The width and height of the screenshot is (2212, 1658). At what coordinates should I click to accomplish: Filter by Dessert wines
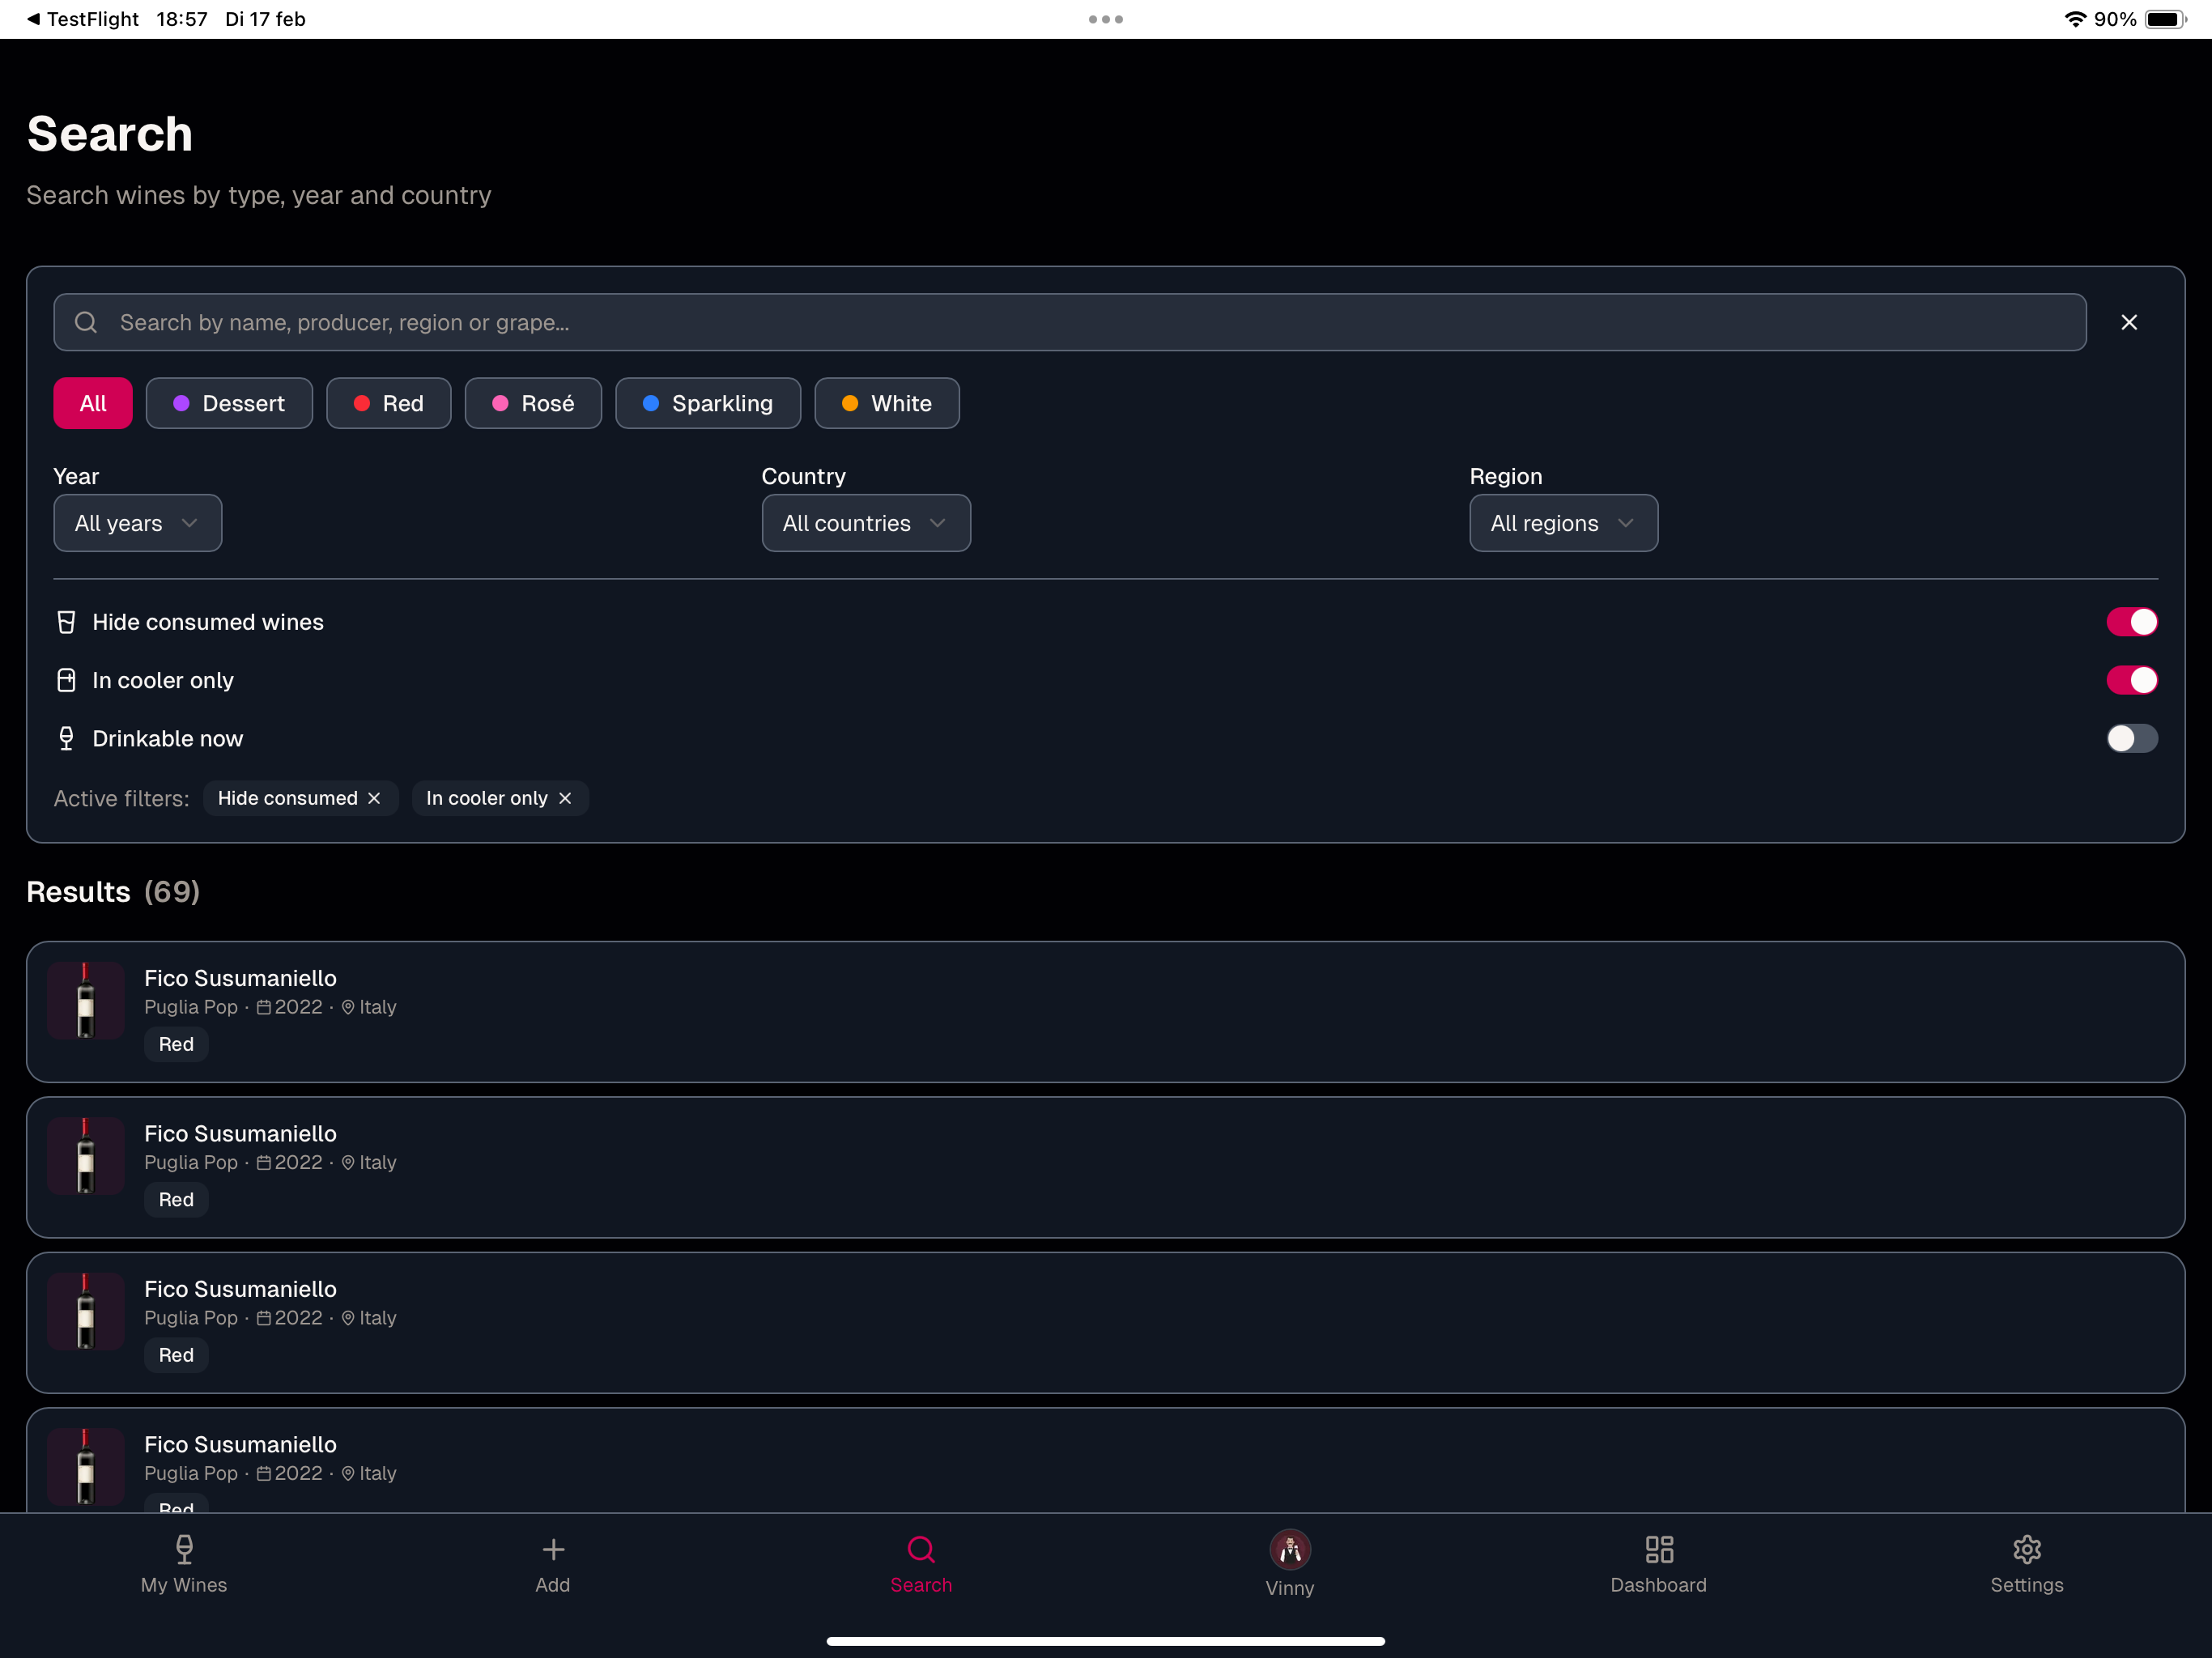(229, 403)
